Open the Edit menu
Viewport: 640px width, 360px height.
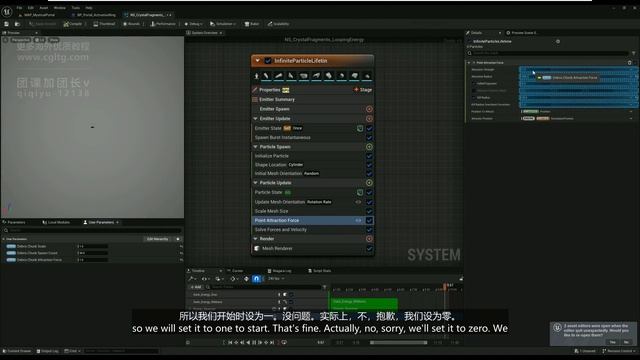[31, 8]
